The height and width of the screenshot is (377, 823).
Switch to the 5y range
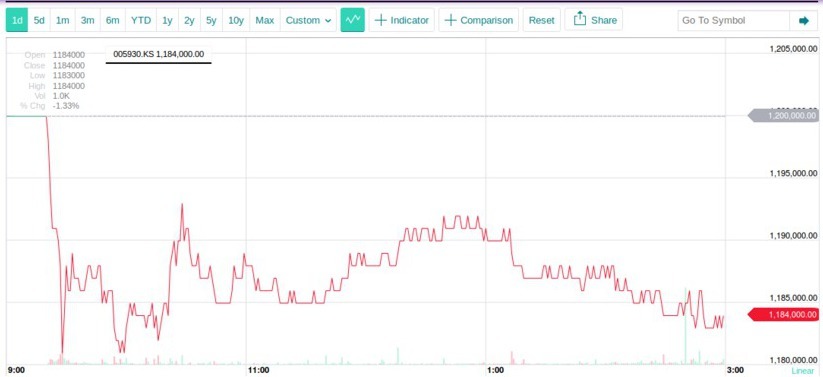coord(211,20)
